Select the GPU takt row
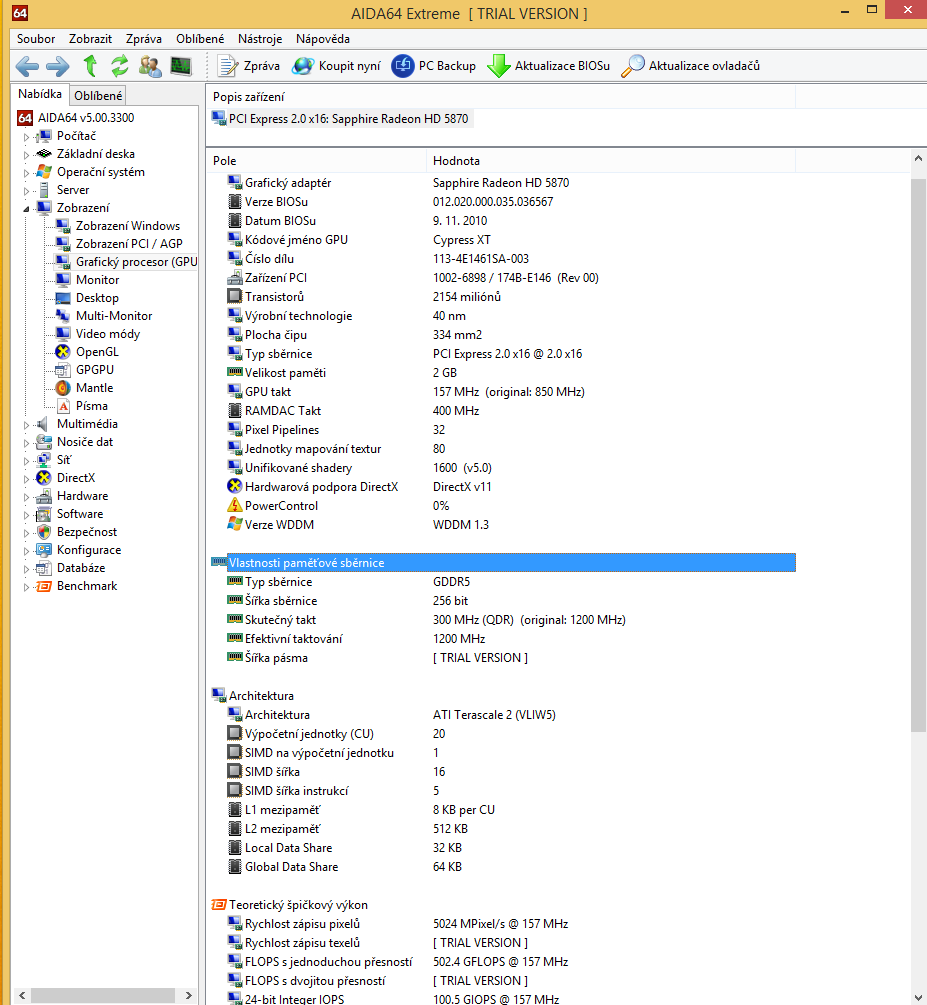The image size is (927, 1005). click(503, 392)
